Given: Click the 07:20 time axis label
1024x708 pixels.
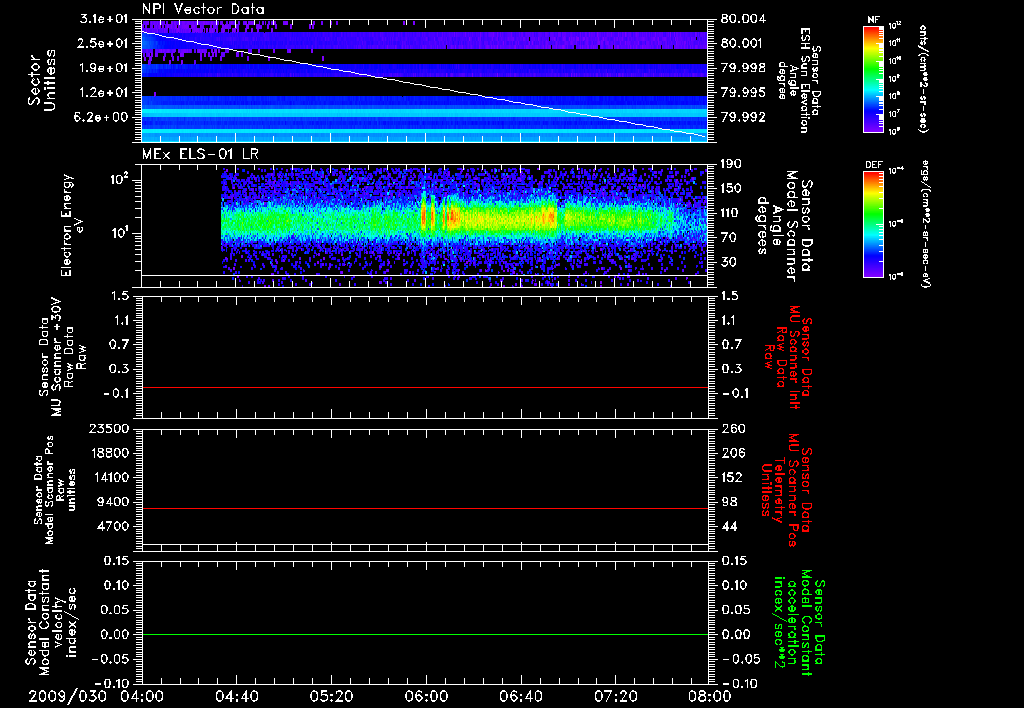Looking at the screenshot, I should [615, 696].
